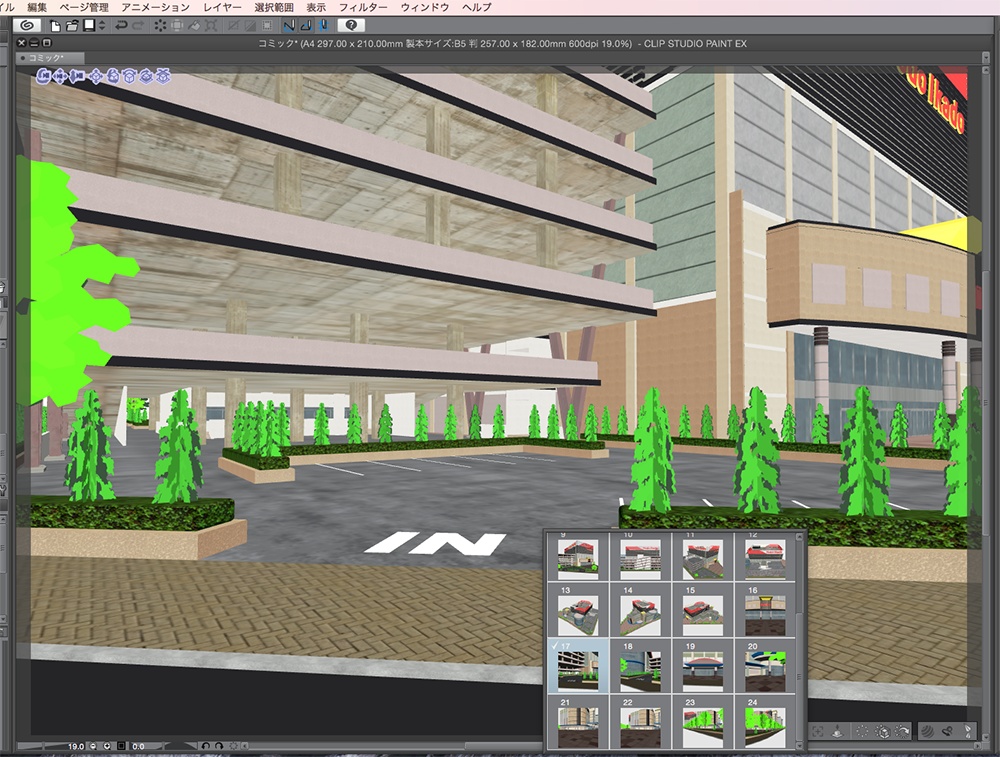Click the rotate canvas left button
This screenshot has width=1000, height=757.
[205, 746]
